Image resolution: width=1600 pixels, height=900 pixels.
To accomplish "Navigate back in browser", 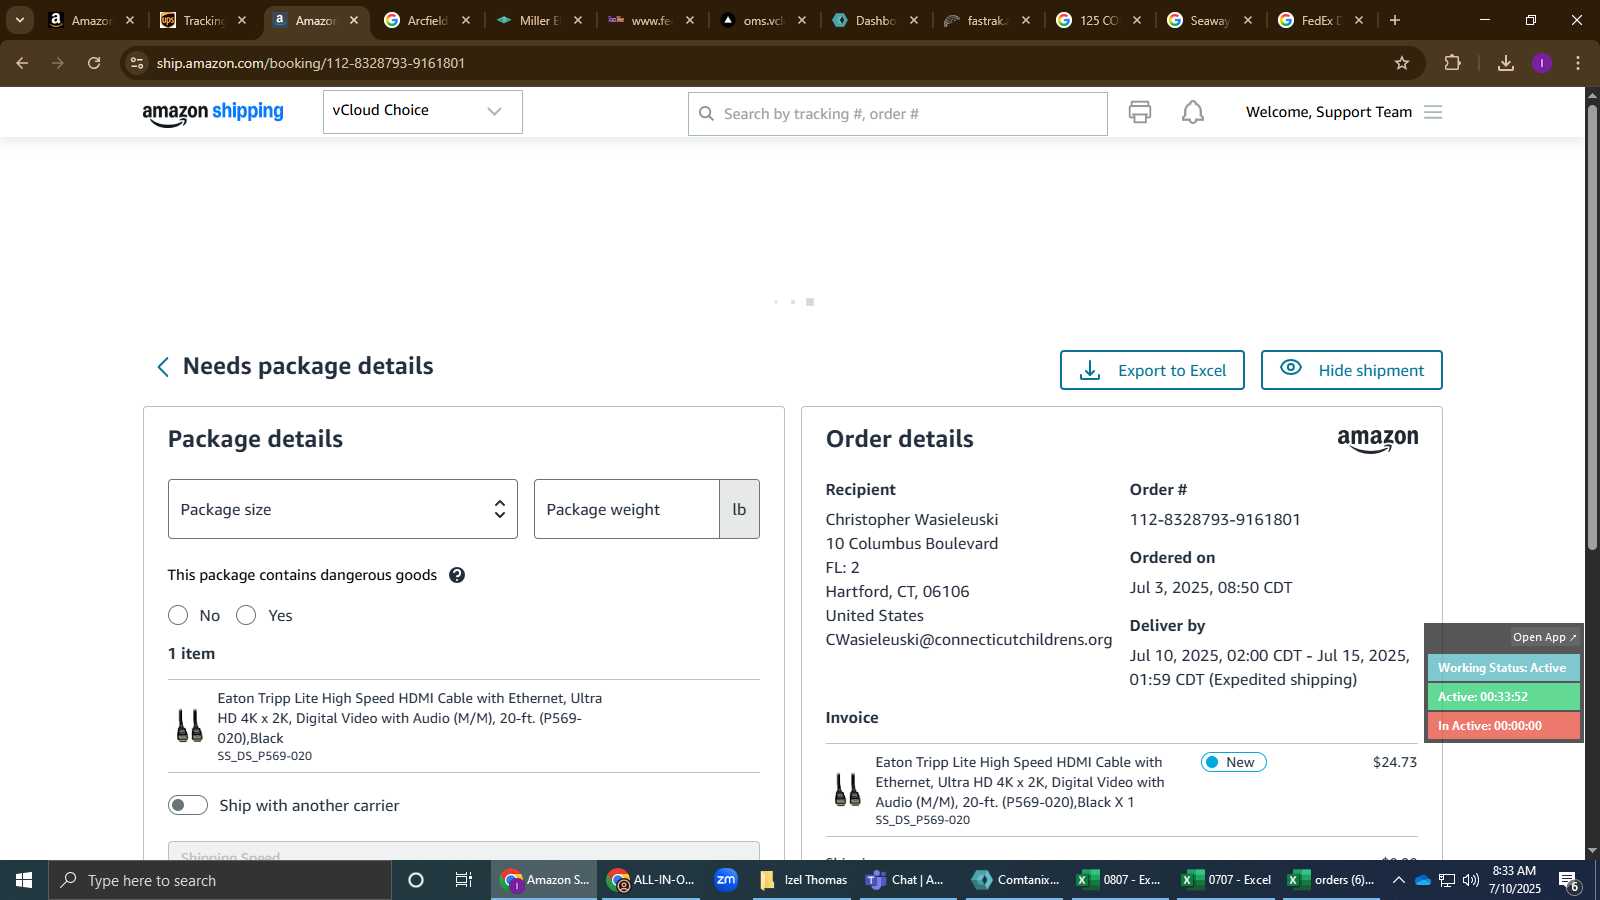I will tap(22, 63).
